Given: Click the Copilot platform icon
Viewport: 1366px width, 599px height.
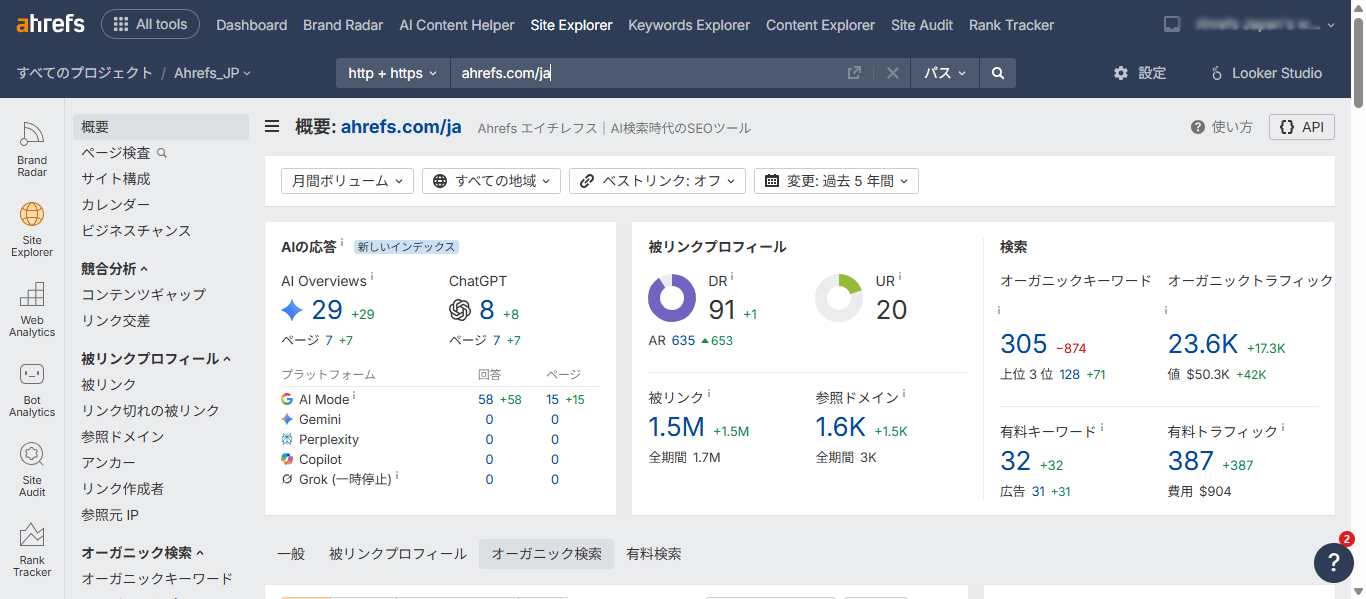Looking at the screenshot, I should 287,459.
